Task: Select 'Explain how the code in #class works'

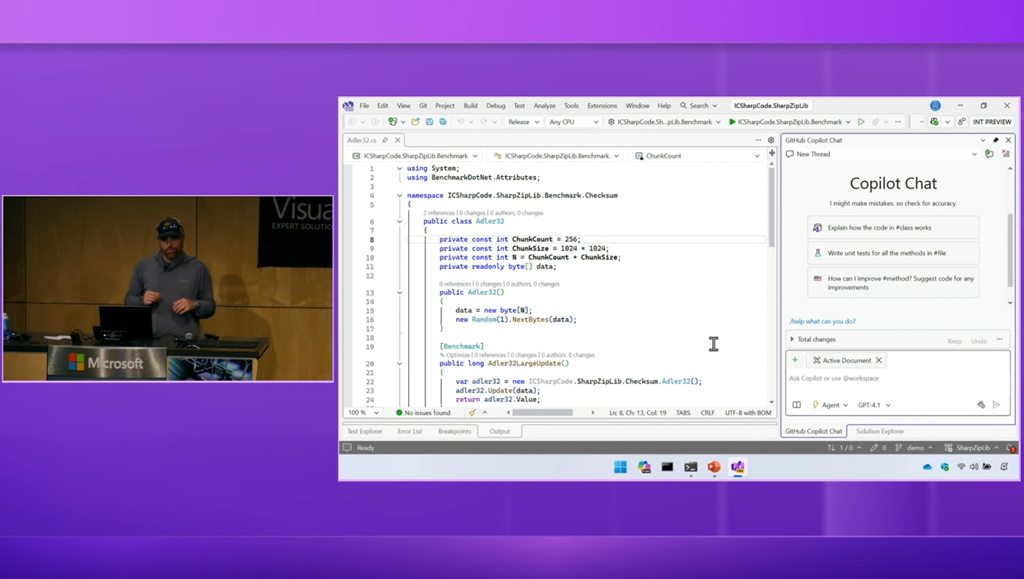Action: click(x=893, y=228)
